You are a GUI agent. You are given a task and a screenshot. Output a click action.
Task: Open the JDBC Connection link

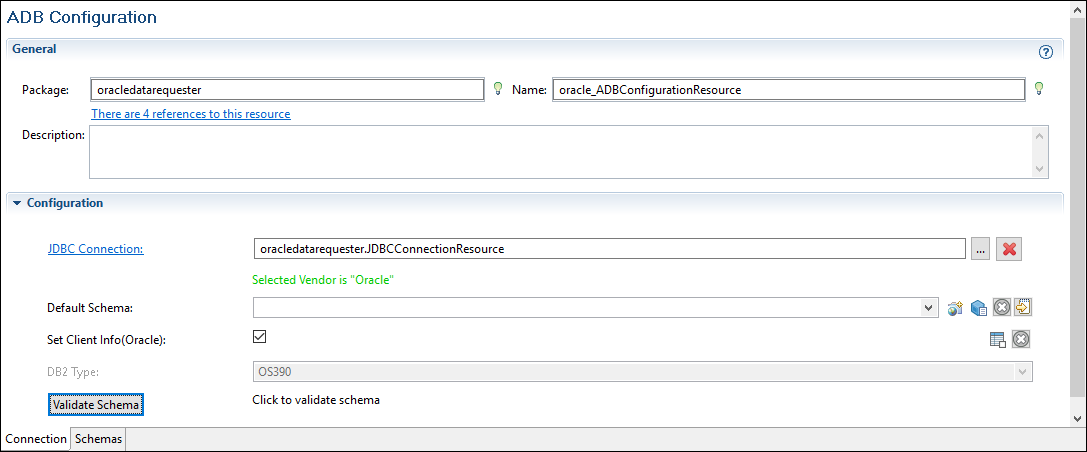[95, 249]
